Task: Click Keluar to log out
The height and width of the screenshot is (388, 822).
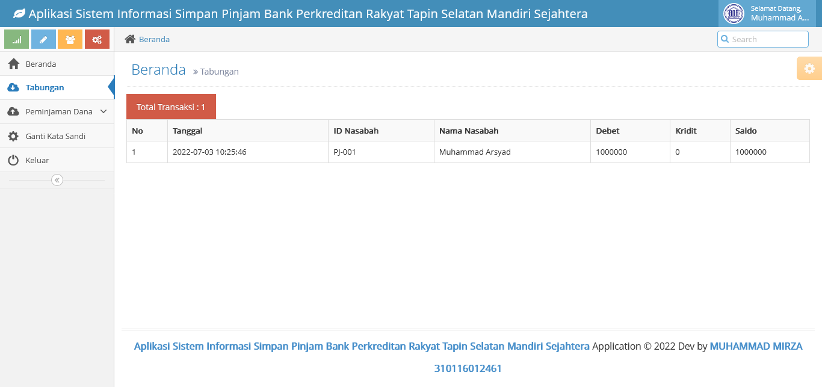Action: coord(57,160)
